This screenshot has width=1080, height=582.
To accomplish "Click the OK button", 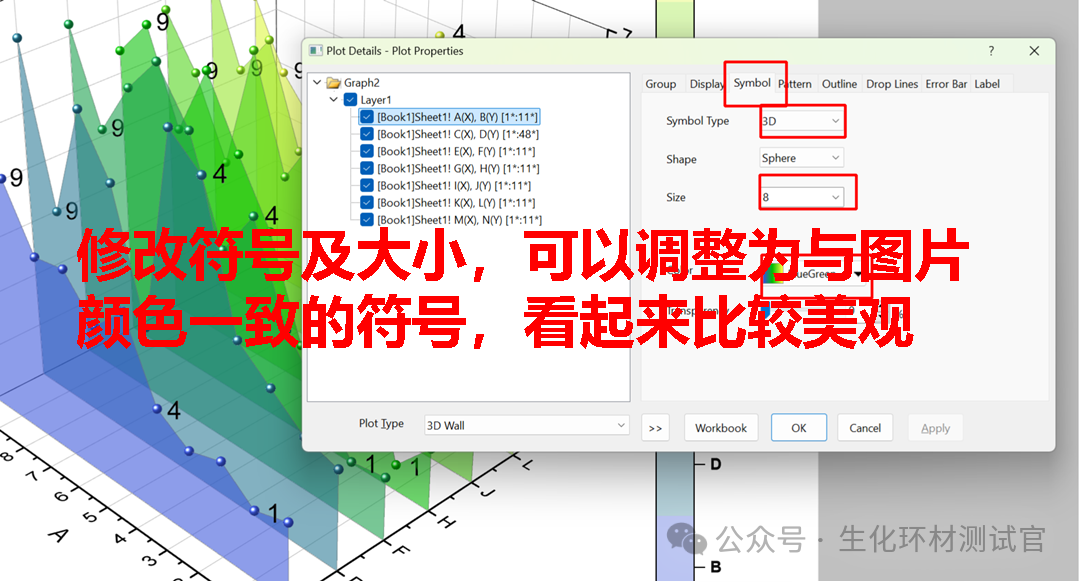I will [798, 428].
